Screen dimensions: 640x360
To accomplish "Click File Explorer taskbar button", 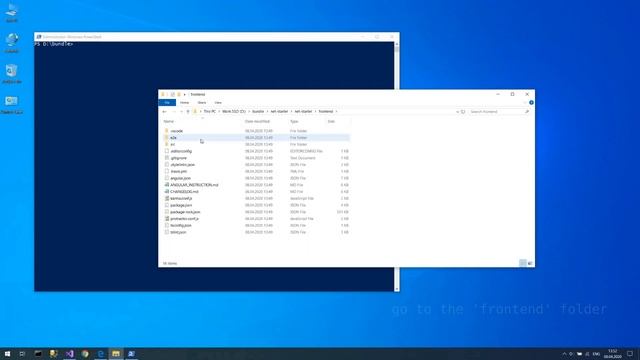I will pyautogui.click(x=116, y=353).
